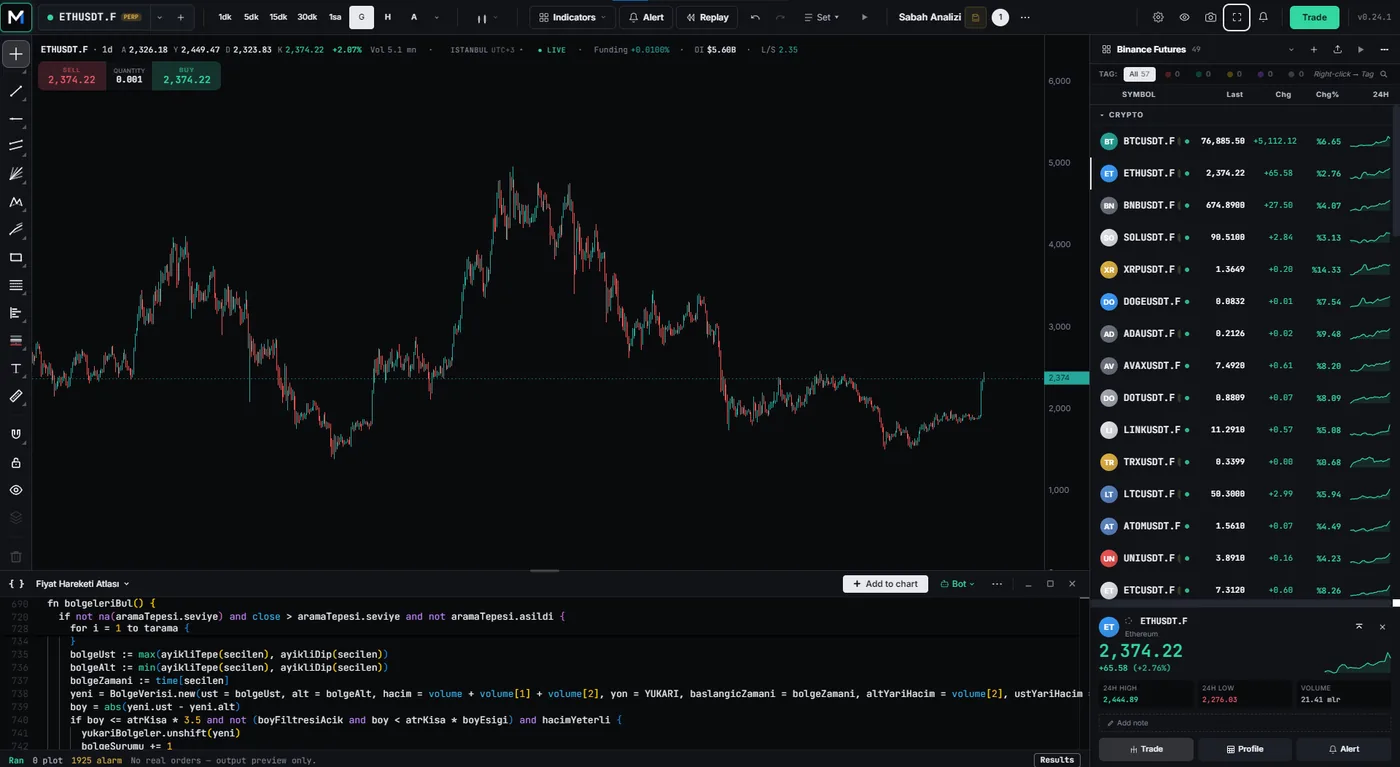Viewport: 1400px width, 767px height.
Task: Switch to the 15dk timeframe
Action: coord(278,17)
